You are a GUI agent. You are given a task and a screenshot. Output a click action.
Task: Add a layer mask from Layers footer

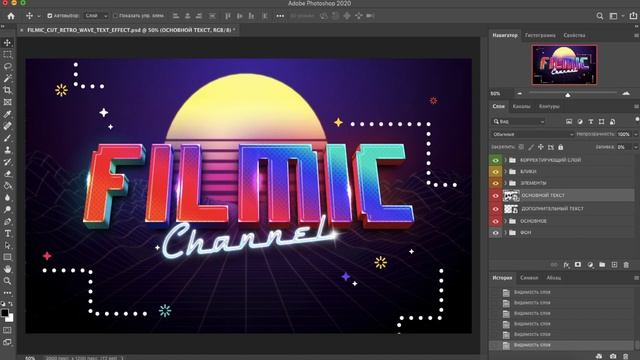coord(578,265)
